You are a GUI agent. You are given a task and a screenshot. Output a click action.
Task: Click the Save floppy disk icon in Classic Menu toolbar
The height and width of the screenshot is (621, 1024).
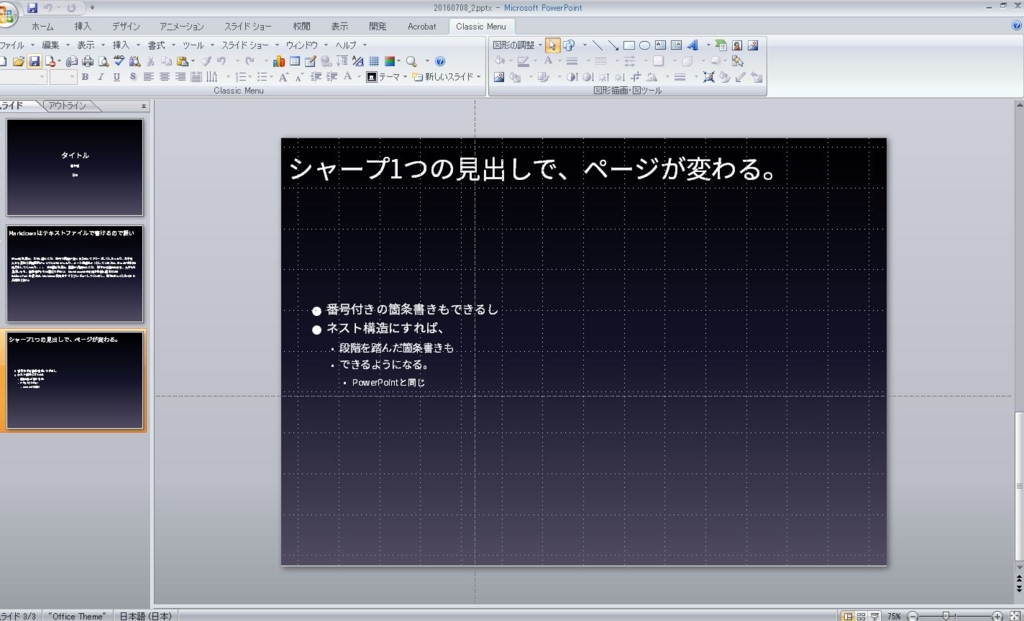34,61
